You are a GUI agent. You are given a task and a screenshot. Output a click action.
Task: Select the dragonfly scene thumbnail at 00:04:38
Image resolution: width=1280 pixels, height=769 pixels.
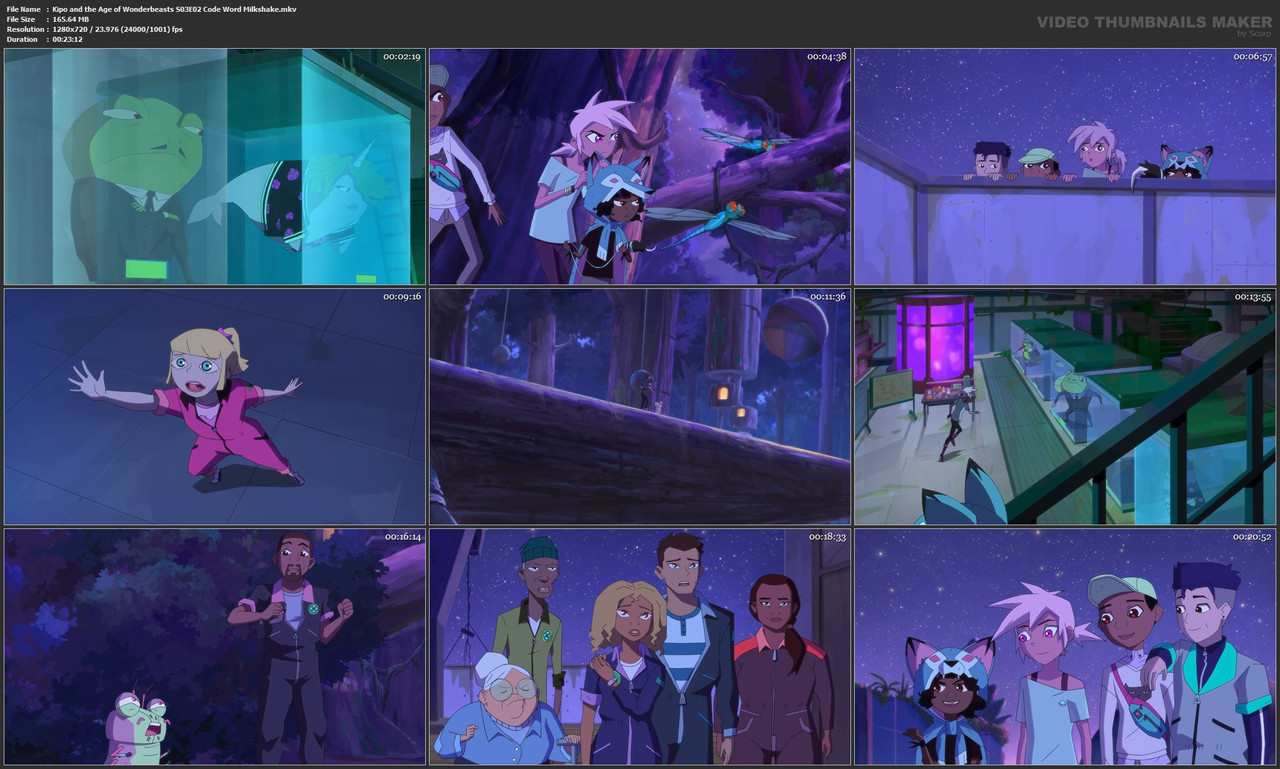coord(640,167)
